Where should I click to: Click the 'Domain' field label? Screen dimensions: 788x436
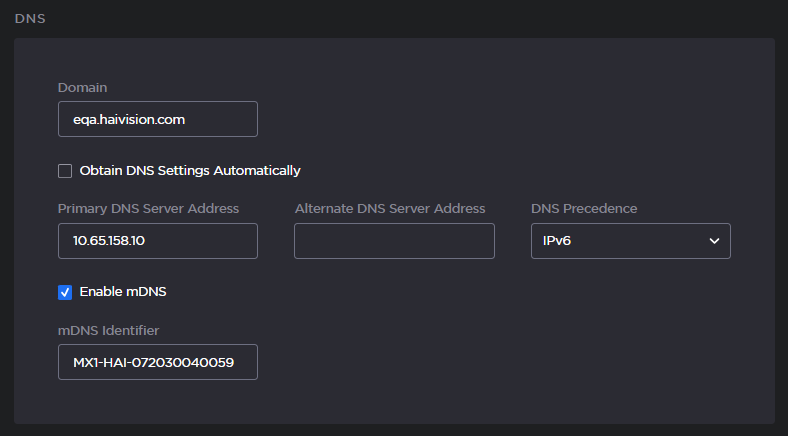[82, 88]
